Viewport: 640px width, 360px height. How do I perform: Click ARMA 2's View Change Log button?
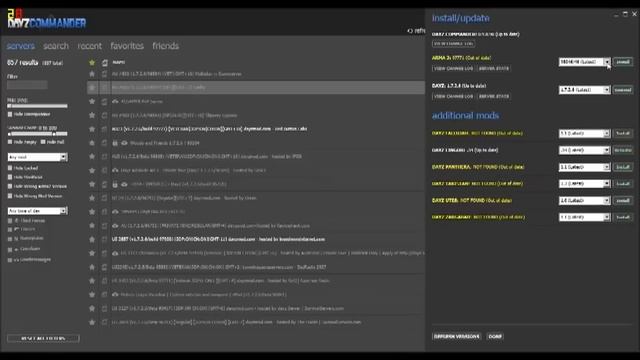pyautogui.click(x=453, y=69)
